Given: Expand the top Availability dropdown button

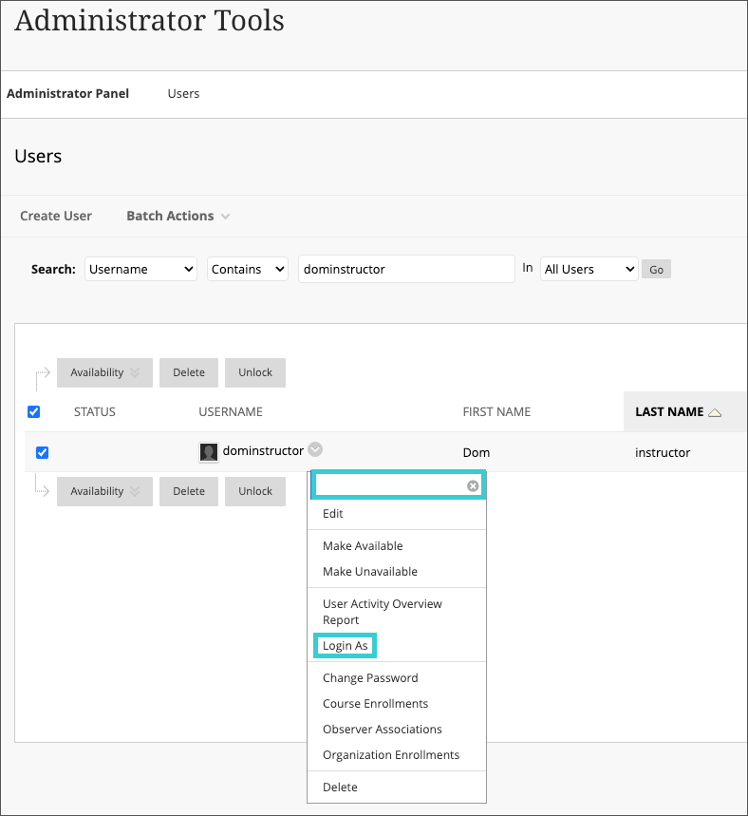Looking at the screenshot, I should tap(104, 373).
